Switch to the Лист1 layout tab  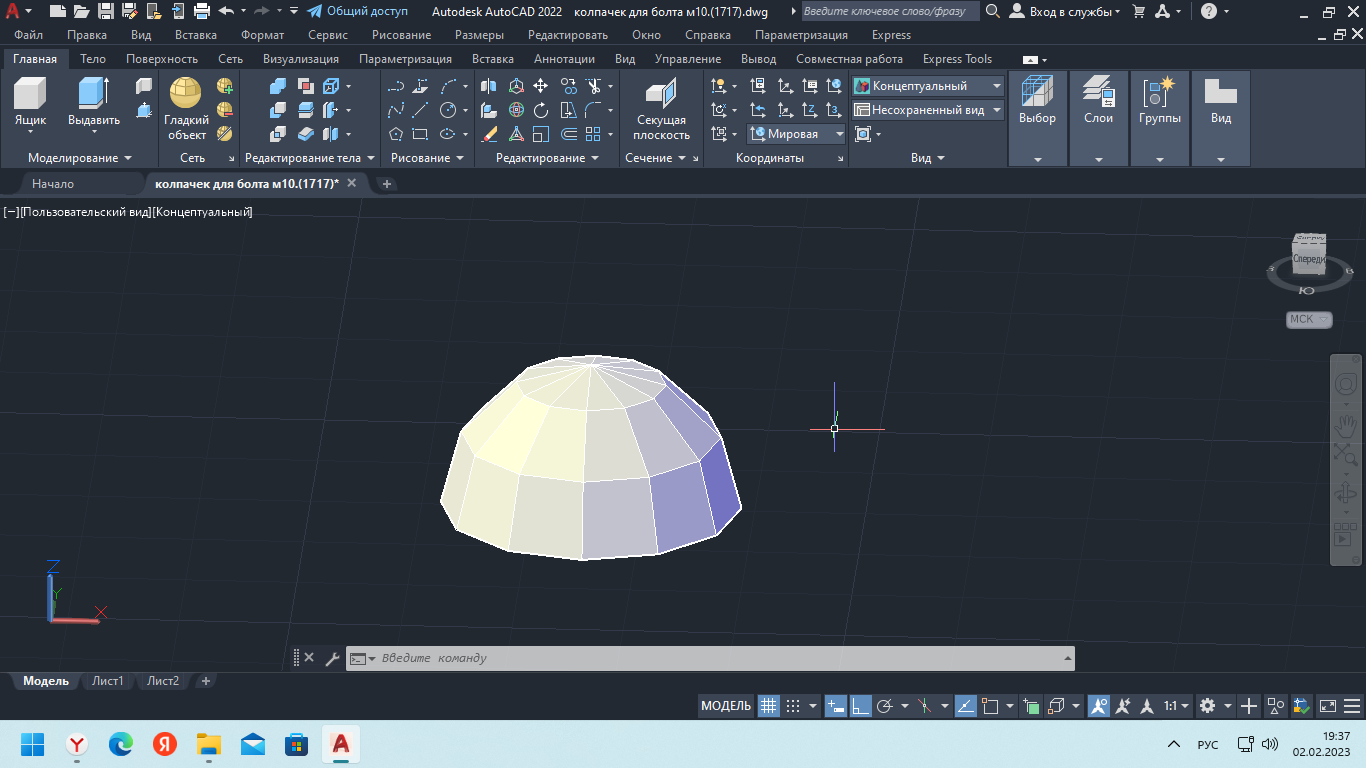click(108, 681)
